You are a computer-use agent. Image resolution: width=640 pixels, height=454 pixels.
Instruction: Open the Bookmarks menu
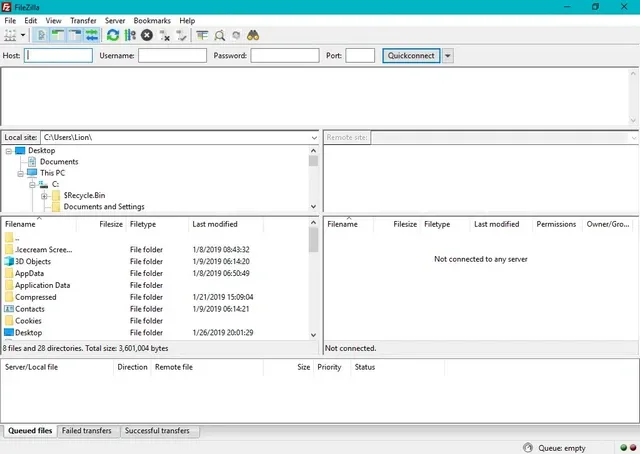pos(152,21)
